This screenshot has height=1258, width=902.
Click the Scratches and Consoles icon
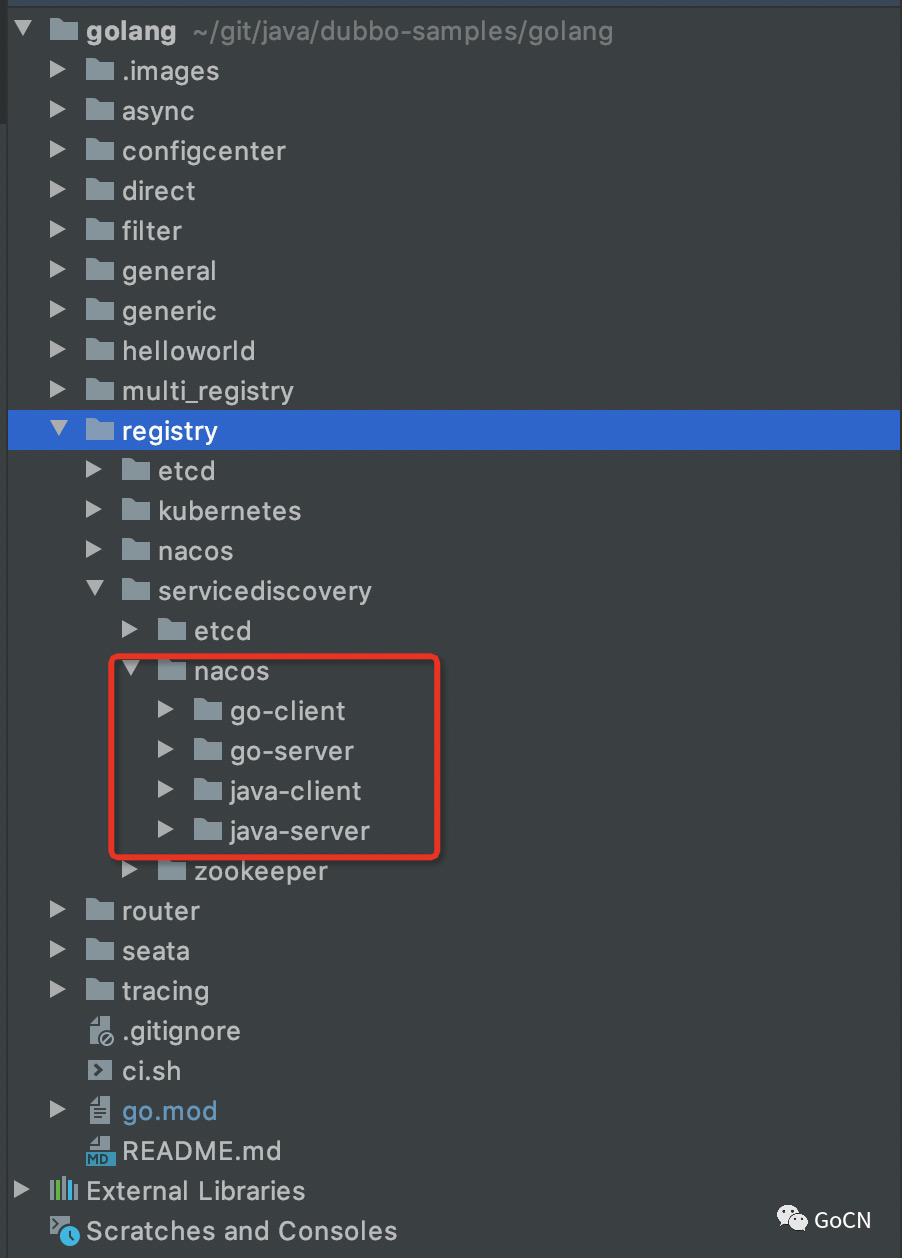tap(64, 1231)
